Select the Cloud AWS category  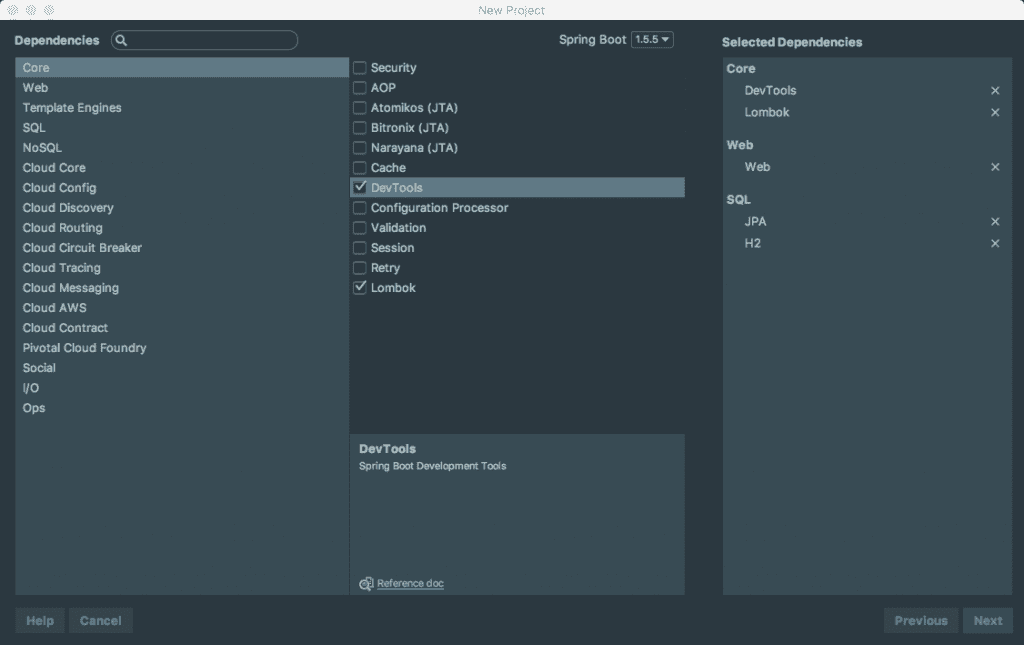click(54, 307)
